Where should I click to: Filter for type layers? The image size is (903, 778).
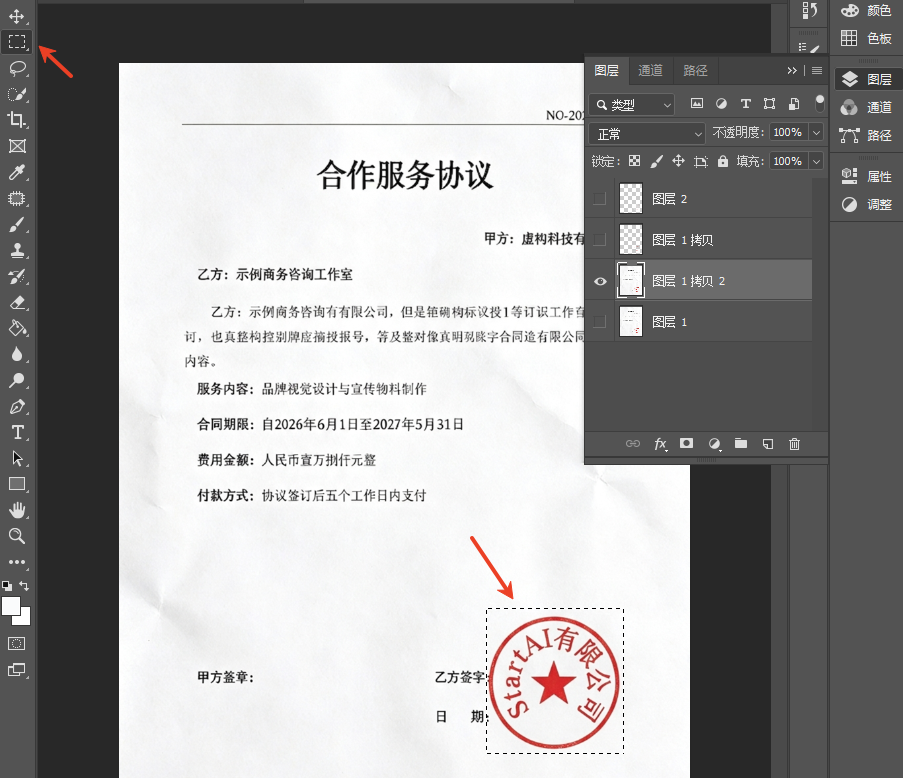(x=746, y=104)
